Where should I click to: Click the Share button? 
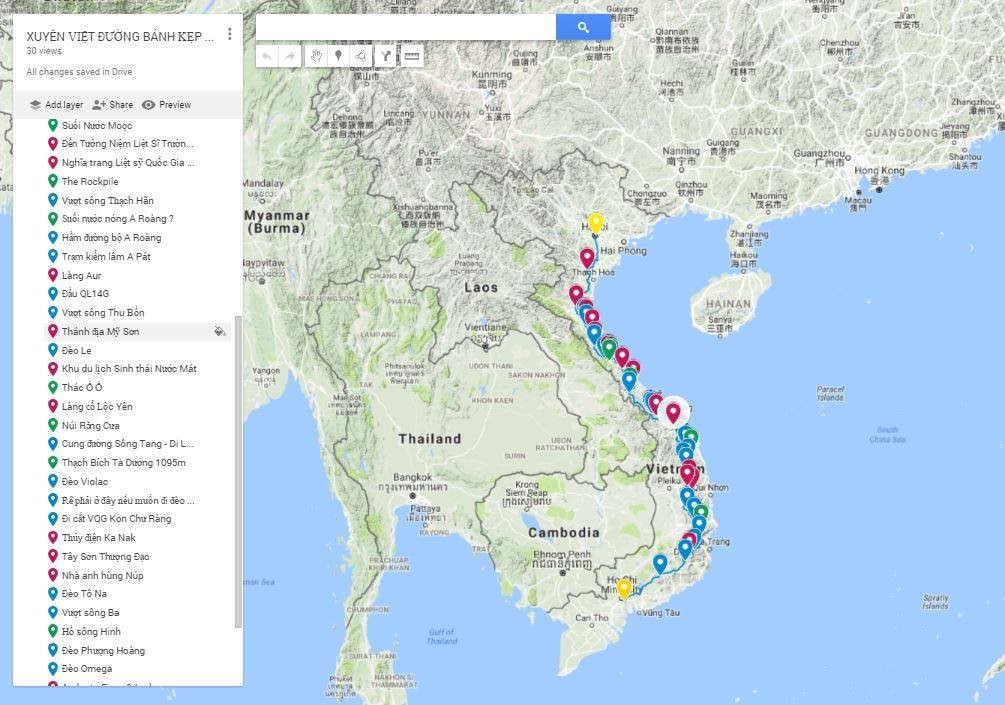[x=112, y=105]
